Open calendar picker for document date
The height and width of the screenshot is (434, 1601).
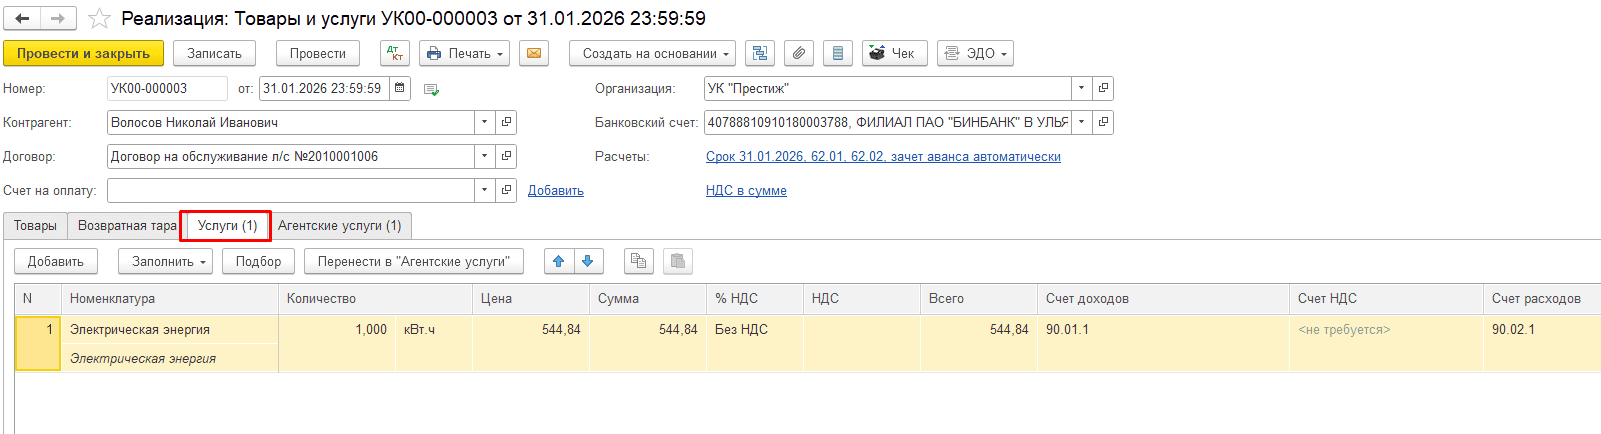[400, 88]
